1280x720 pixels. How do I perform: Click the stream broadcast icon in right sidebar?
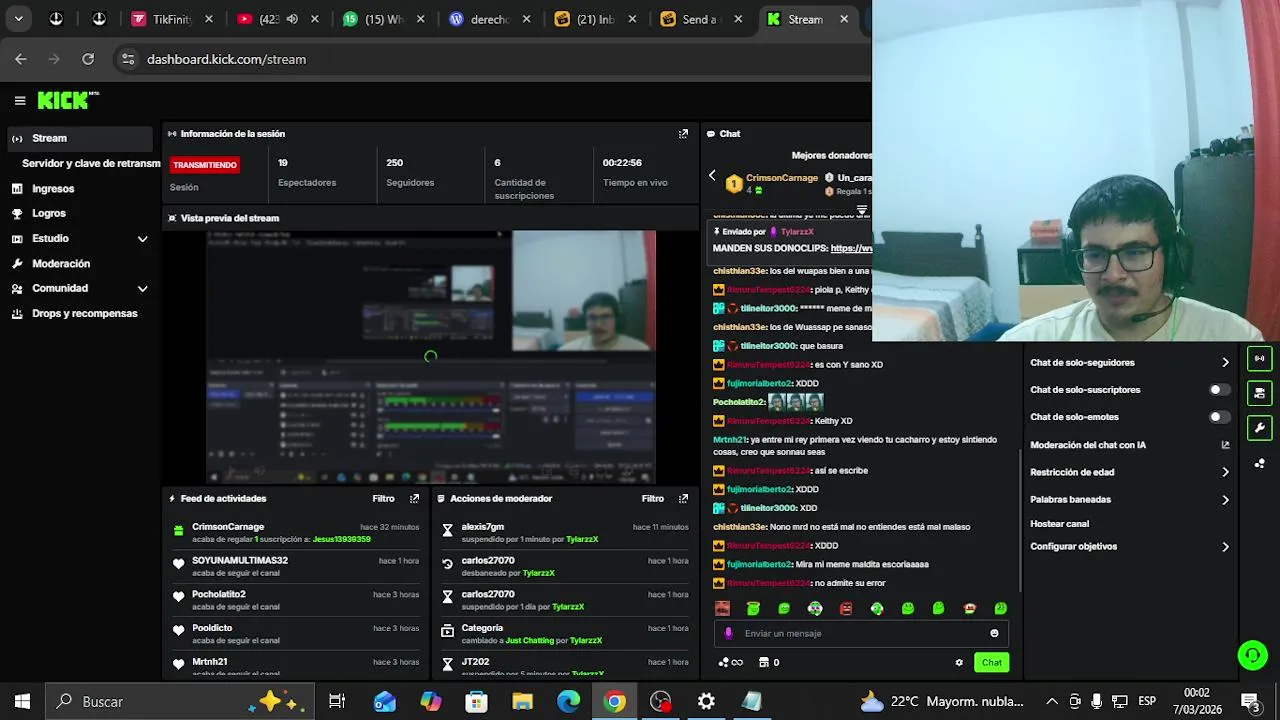(x=1259, y=358)
